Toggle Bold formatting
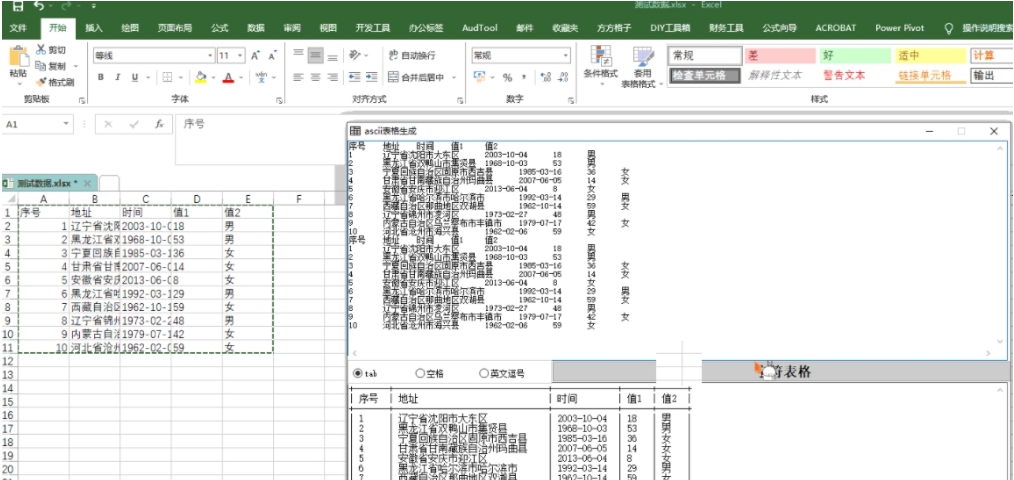The height and width of the screenshot is (480, 1014). pos(101,77)
